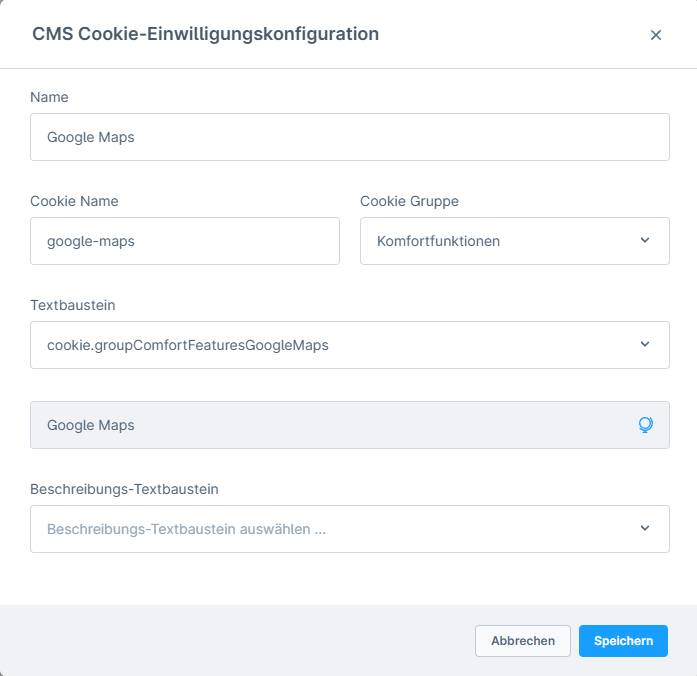Click the Name field label
Image resolution: width=697 pixels, height=676 pixels.
[x=49, y=97]
